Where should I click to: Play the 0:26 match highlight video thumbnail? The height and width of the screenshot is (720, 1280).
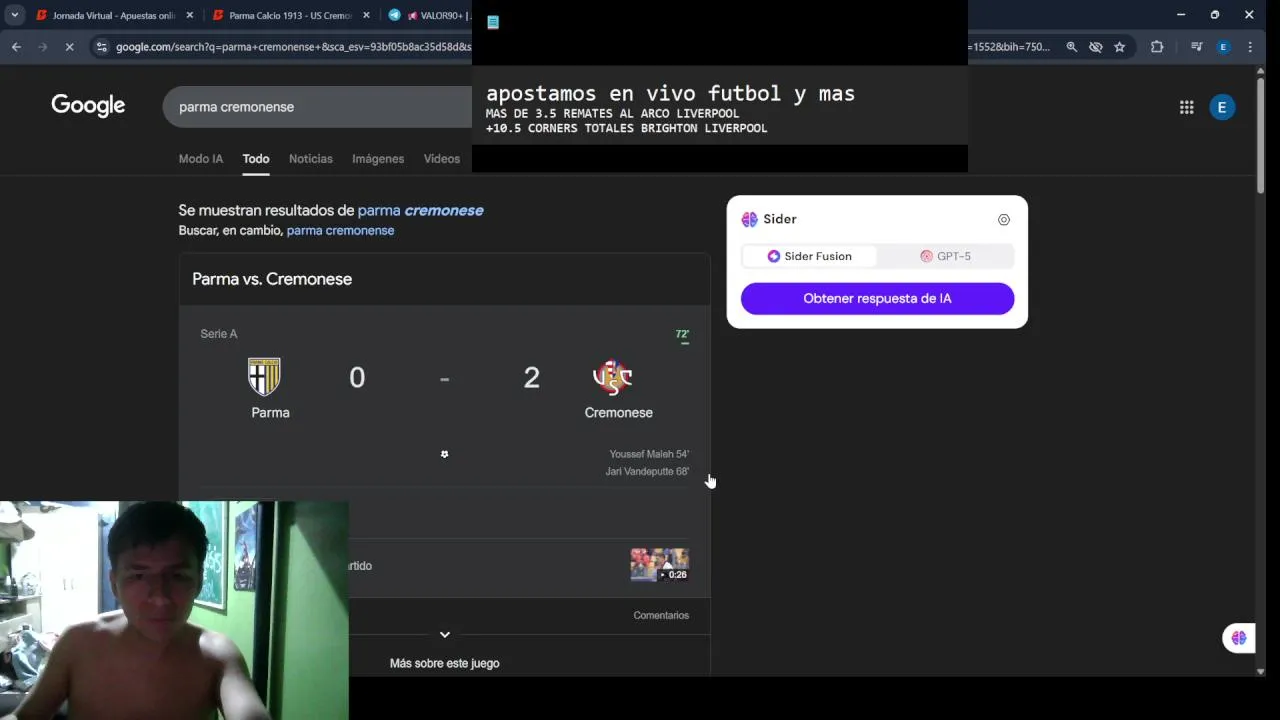coord(659,565)
